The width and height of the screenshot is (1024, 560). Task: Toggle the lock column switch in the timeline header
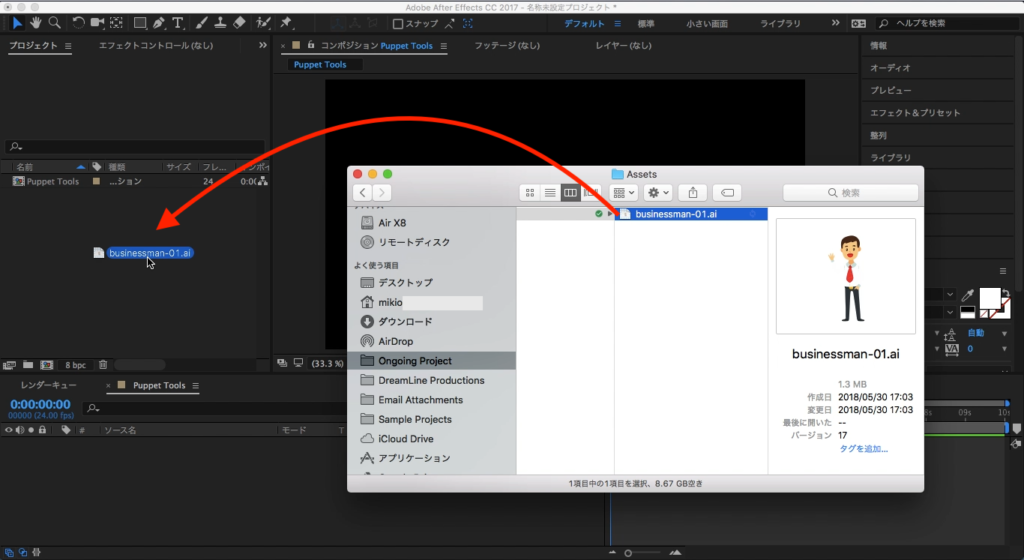click(x=43, y=429)
